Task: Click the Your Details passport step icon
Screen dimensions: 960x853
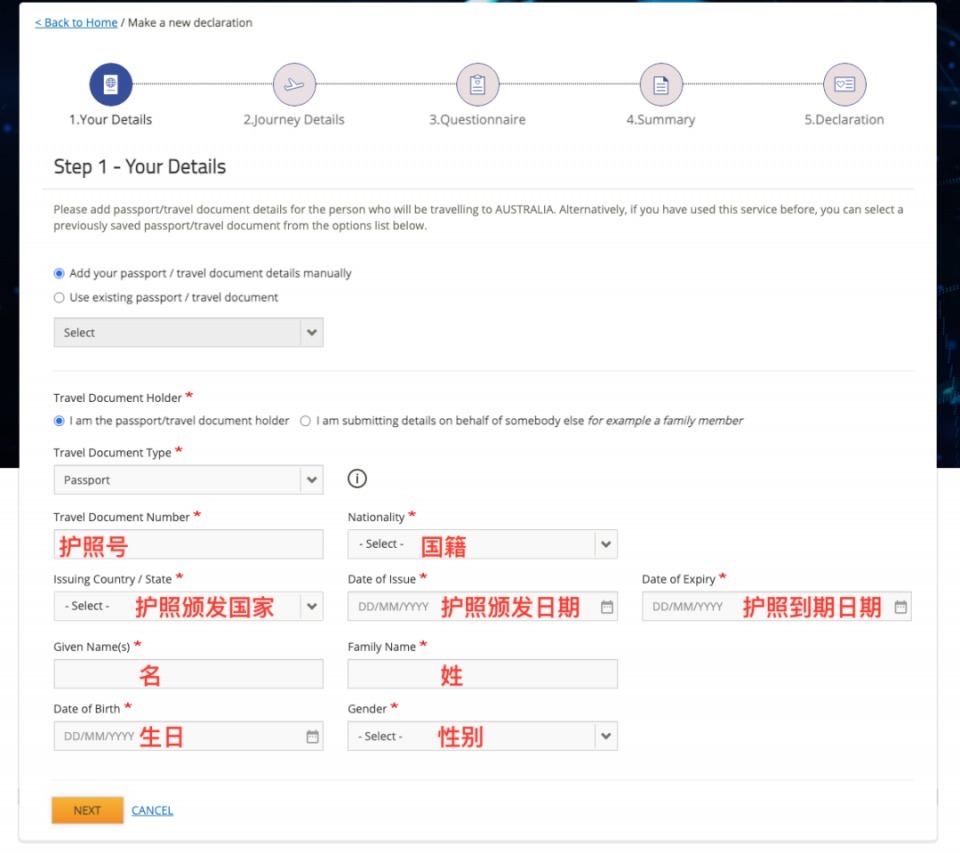Action: [x=110, y=85]
